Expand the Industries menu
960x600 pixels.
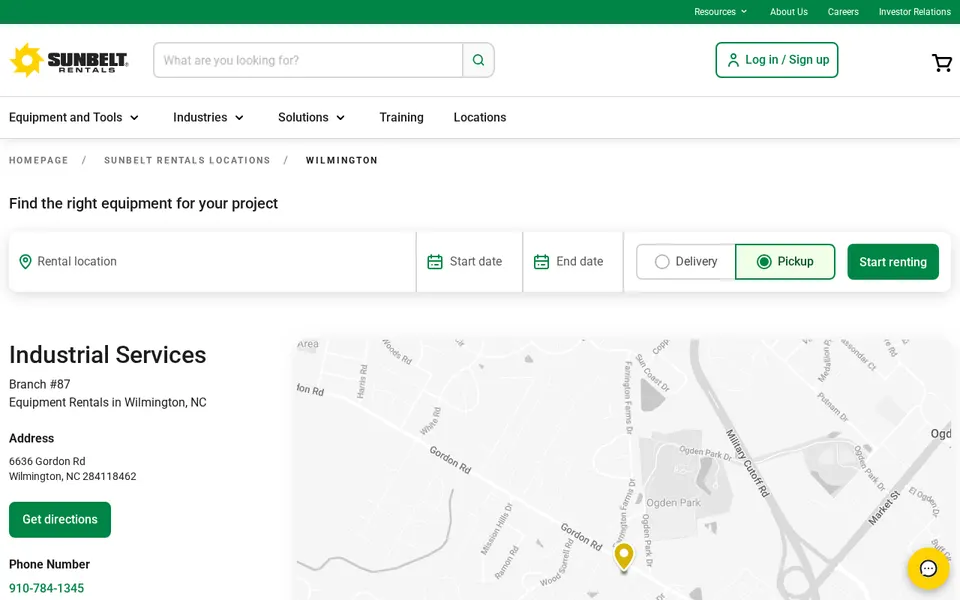pos(208,117)
